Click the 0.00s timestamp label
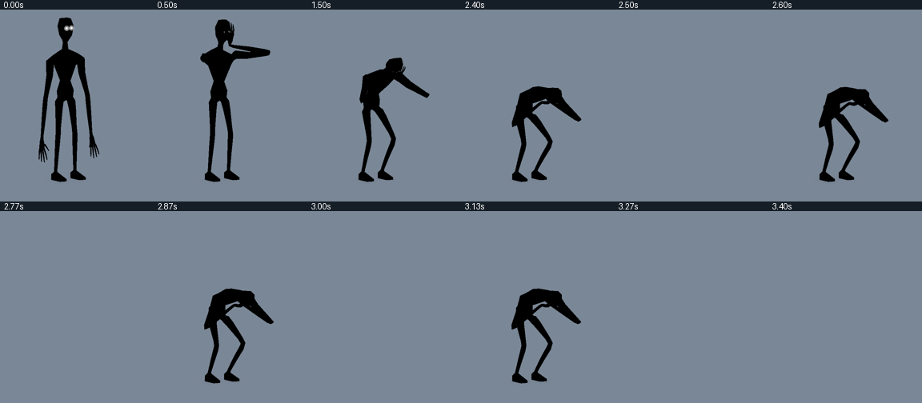 (14, 5)
